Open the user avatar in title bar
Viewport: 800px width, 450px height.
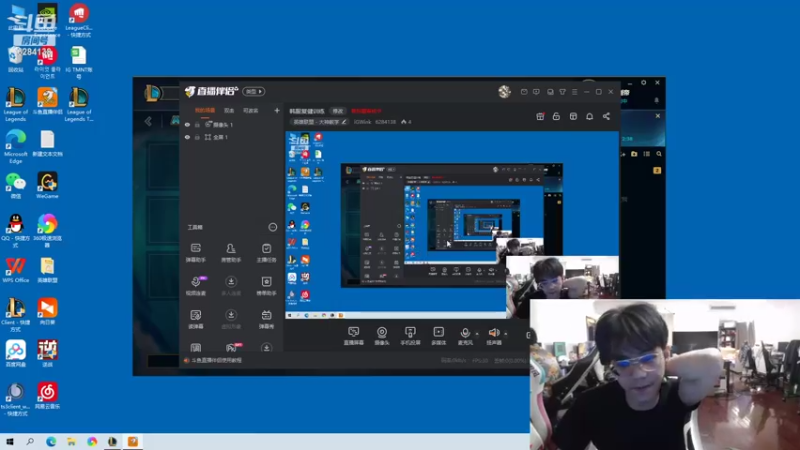tap(505, 91)
